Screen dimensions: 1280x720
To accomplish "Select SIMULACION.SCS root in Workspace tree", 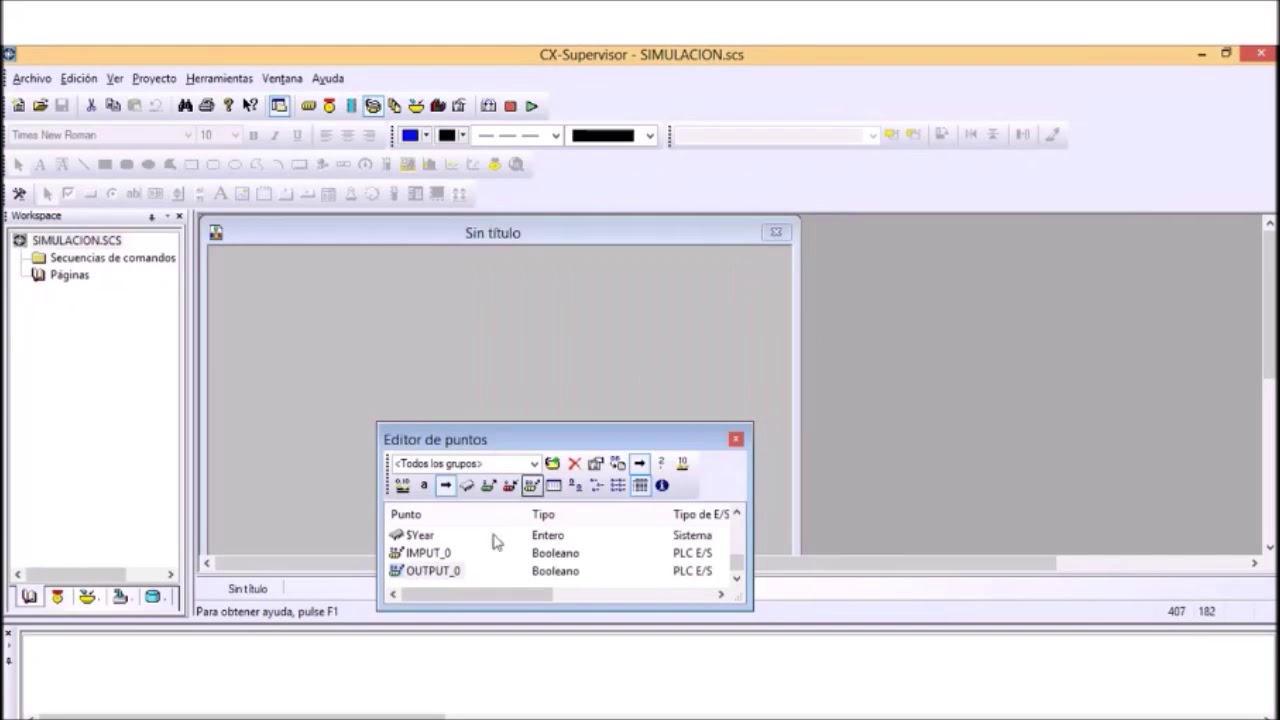I will (76, 241).
